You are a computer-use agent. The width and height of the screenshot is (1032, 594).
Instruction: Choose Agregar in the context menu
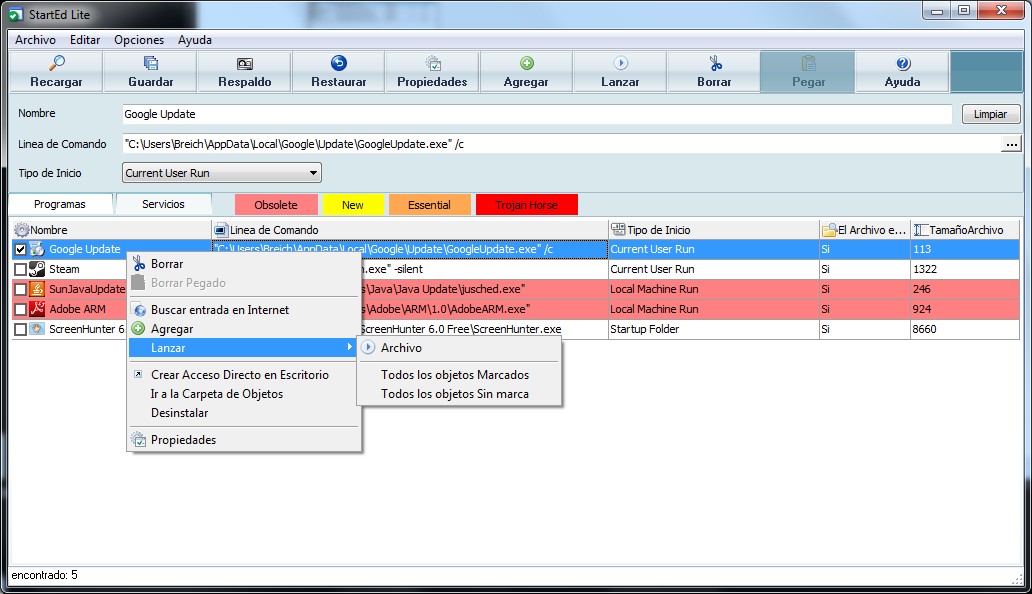[244, 329]
